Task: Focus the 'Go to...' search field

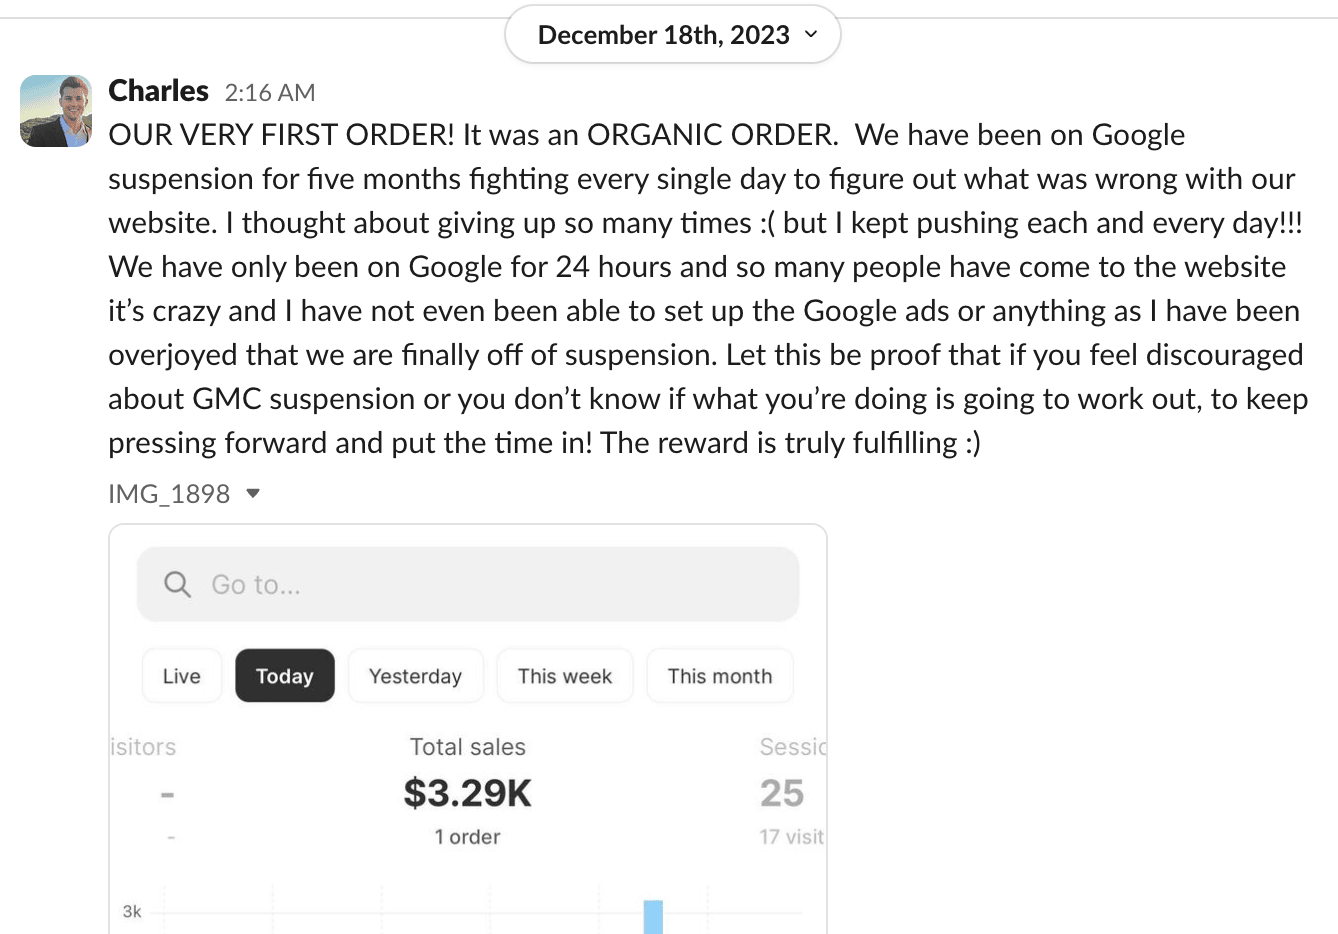Action: coord(480,584)
